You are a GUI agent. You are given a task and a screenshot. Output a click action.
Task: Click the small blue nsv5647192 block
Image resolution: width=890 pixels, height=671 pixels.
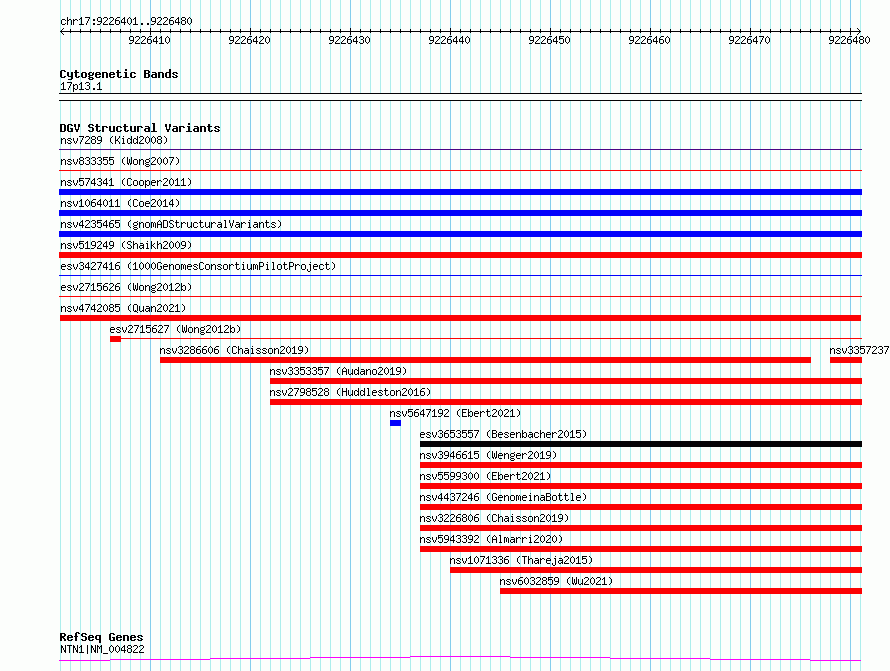point(395,423)
